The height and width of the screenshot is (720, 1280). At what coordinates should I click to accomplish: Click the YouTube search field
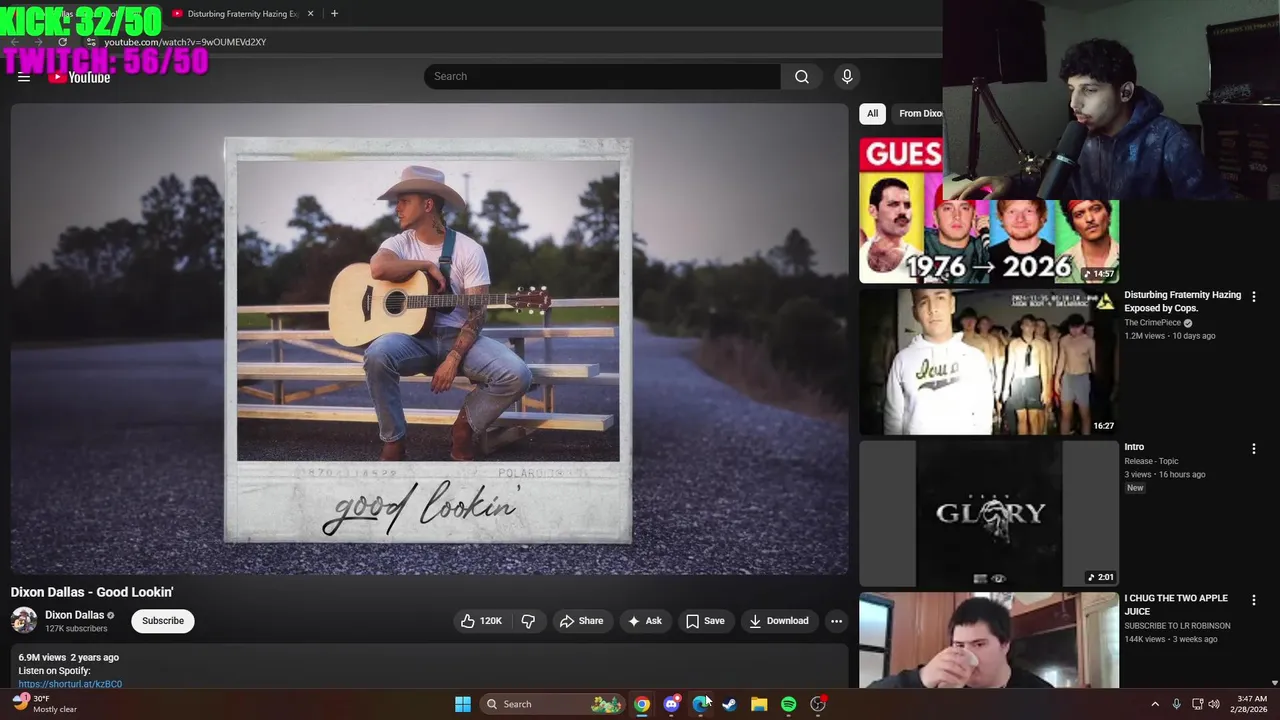(602, 76)
